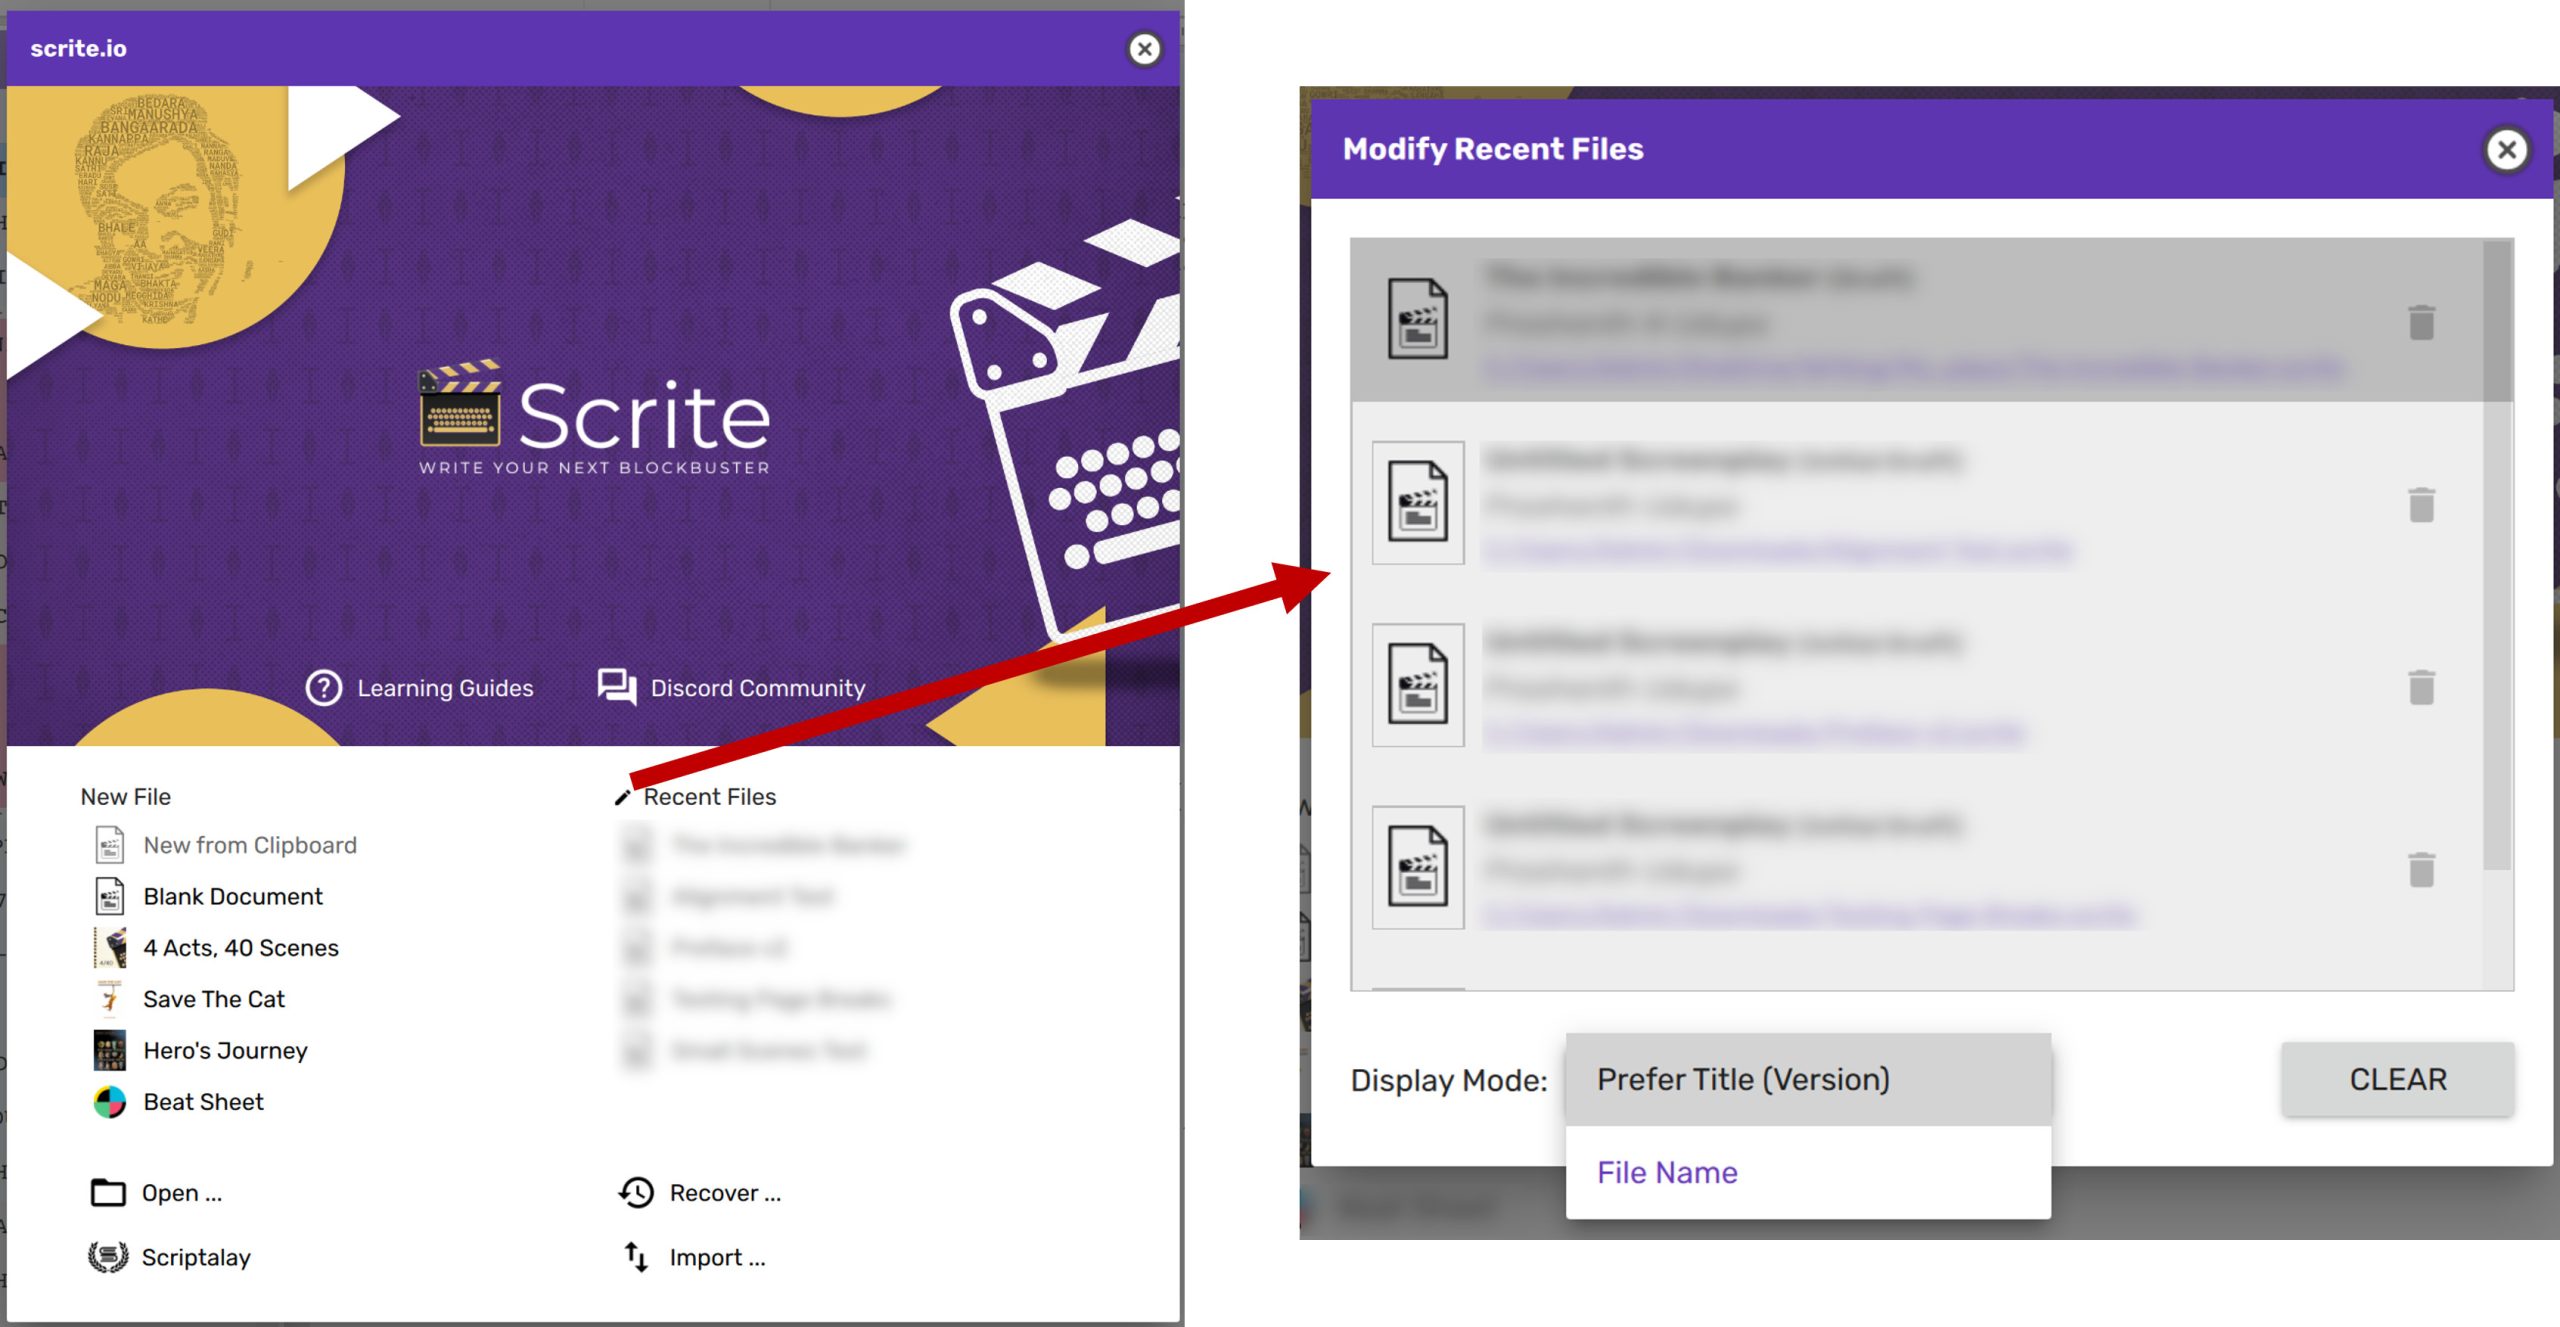2560x1327 pixels.
Task: Open Discord Community link
Action: point(758,688)
